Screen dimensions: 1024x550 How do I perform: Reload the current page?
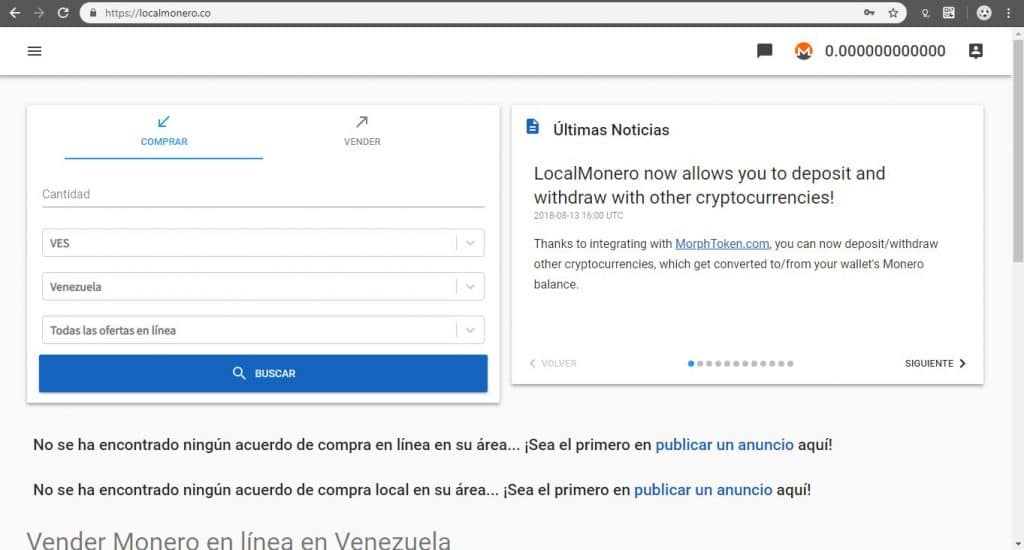coord(63,12)
